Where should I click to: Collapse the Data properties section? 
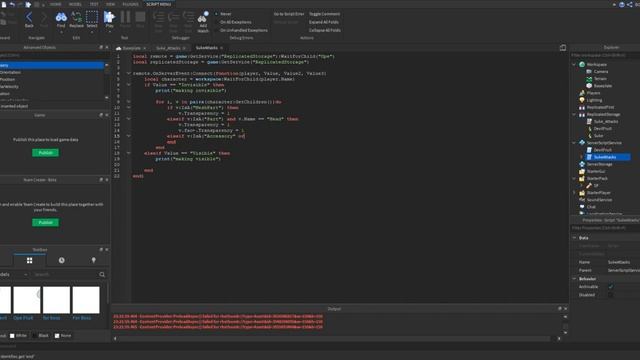(574, 238)
